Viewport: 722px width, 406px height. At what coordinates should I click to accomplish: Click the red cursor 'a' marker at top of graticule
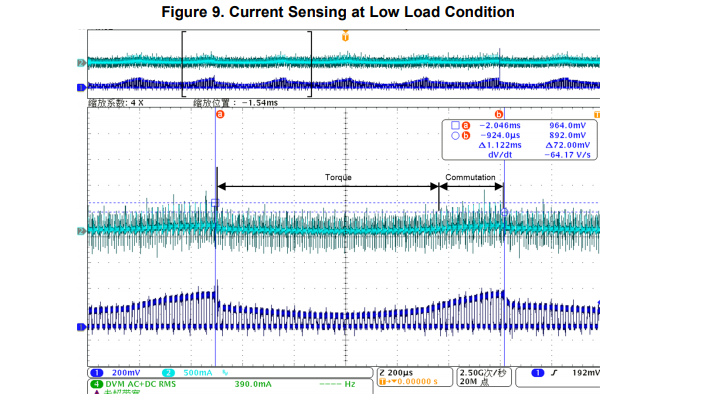point(220,114)
